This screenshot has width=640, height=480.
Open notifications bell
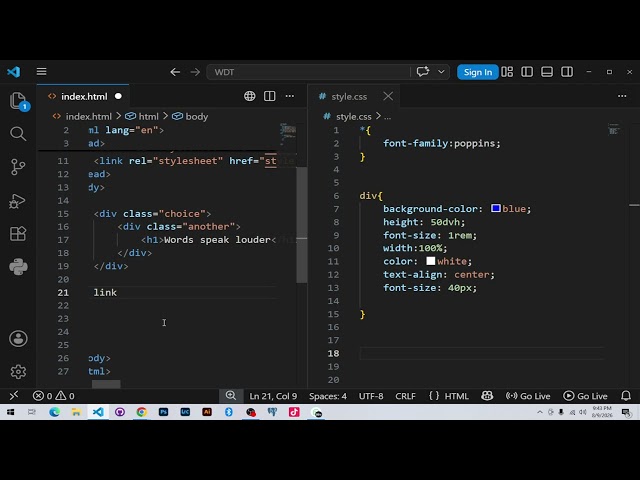coord(626,396)
